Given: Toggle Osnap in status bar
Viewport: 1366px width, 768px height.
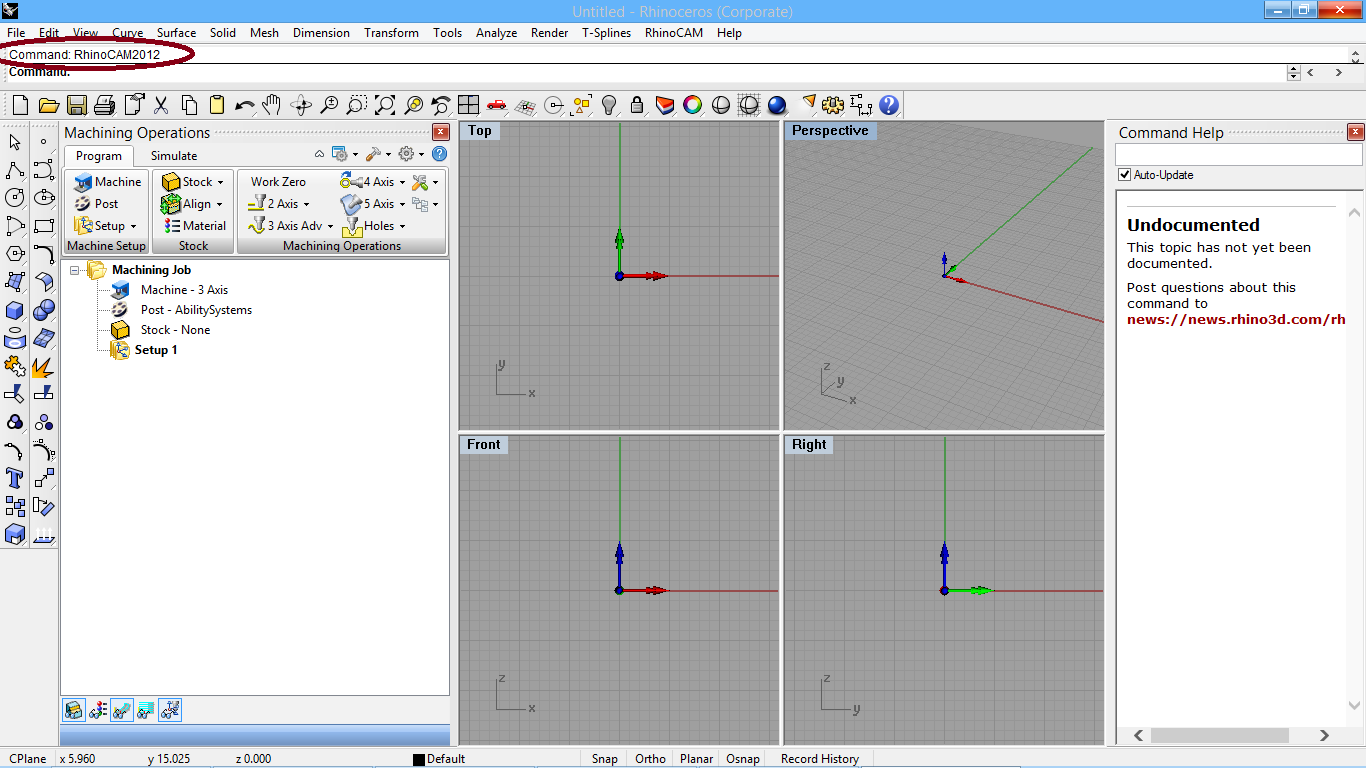Looking at the screenshot, I should [x=743, y=759].
